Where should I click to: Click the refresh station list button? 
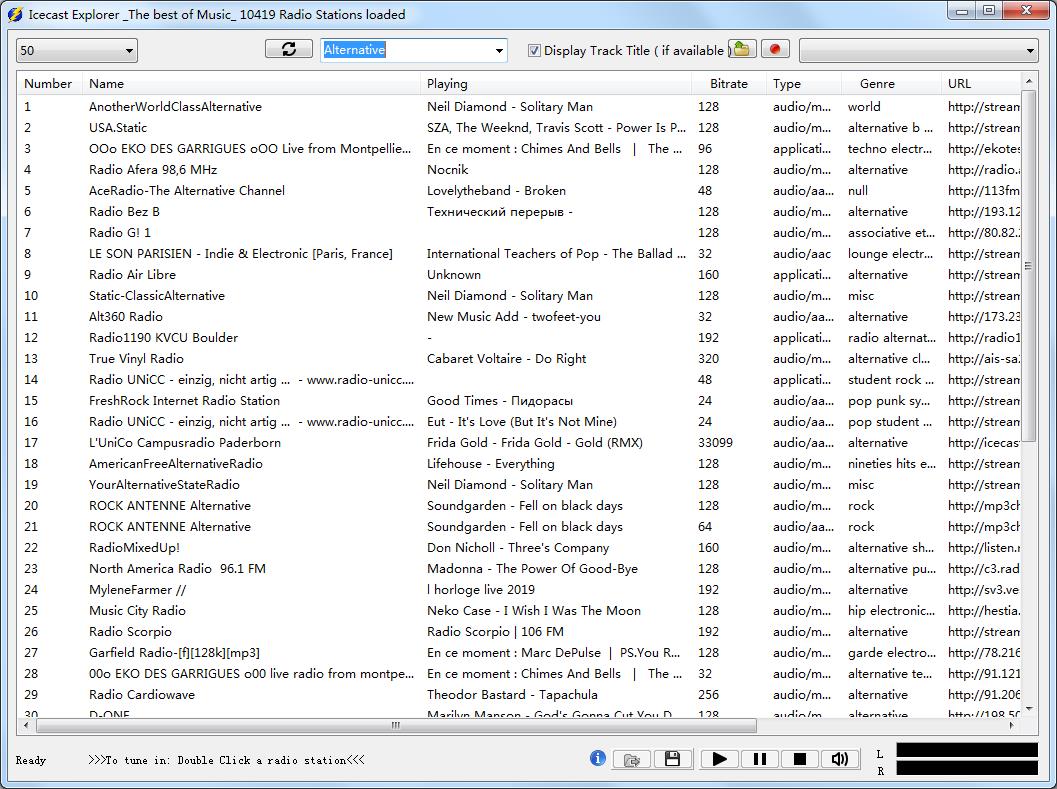coord(288,49)
